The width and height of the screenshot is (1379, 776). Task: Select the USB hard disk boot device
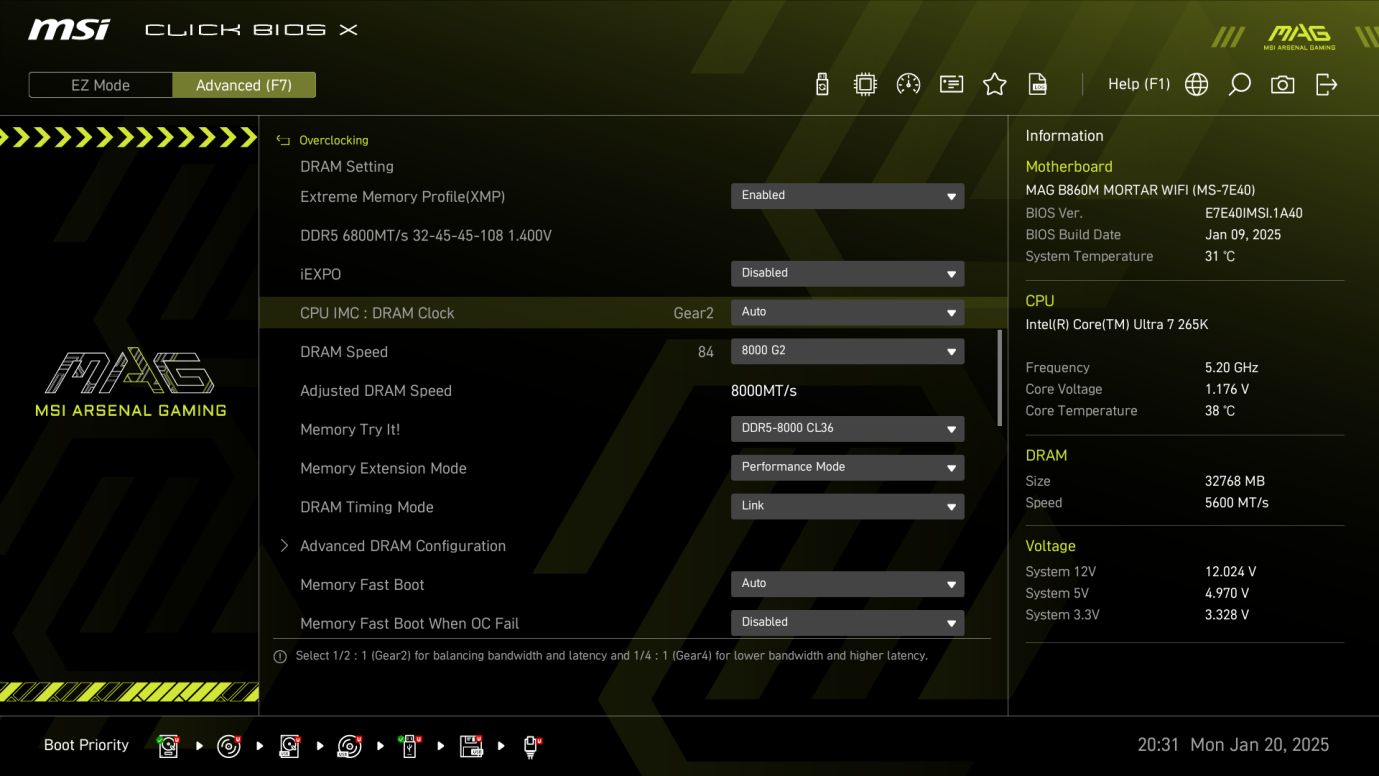click(289, 746)
